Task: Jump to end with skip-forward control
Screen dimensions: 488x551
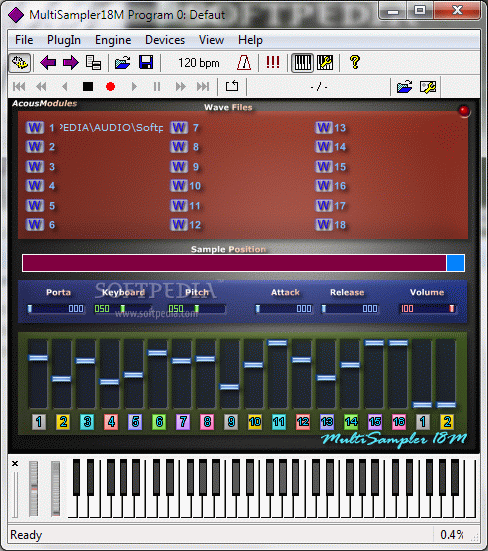Action: (x=203, y=86)
